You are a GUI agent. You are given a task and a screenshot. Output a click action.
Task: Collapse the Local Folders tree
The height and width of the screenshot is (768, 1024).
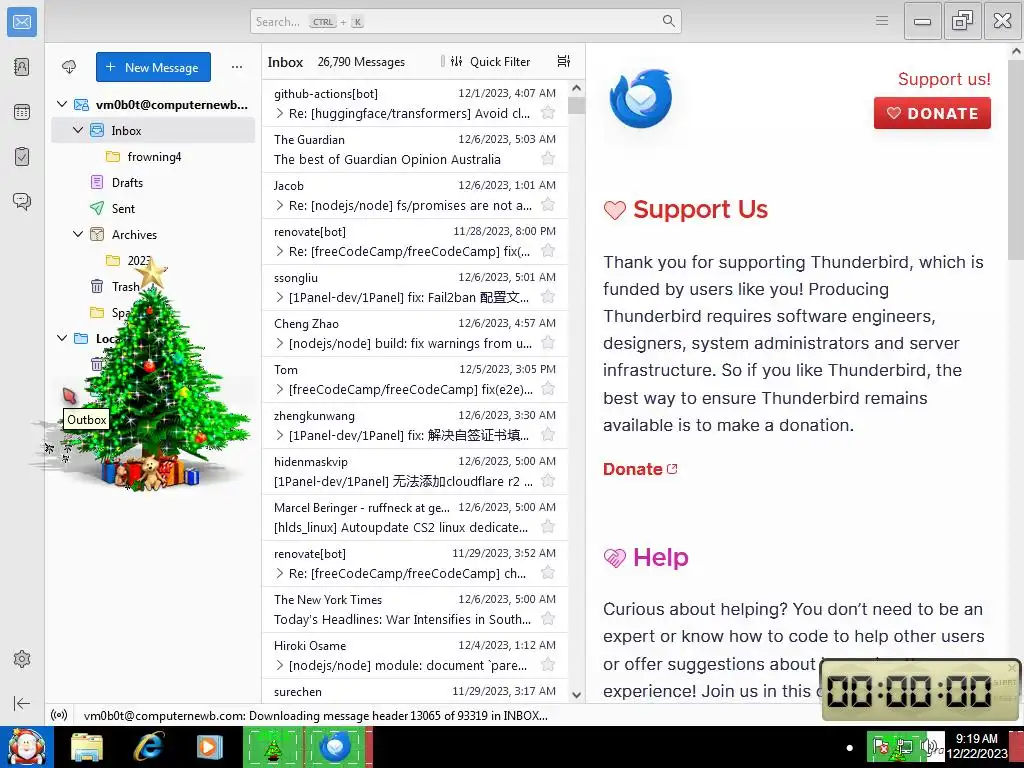click(62, 338)
